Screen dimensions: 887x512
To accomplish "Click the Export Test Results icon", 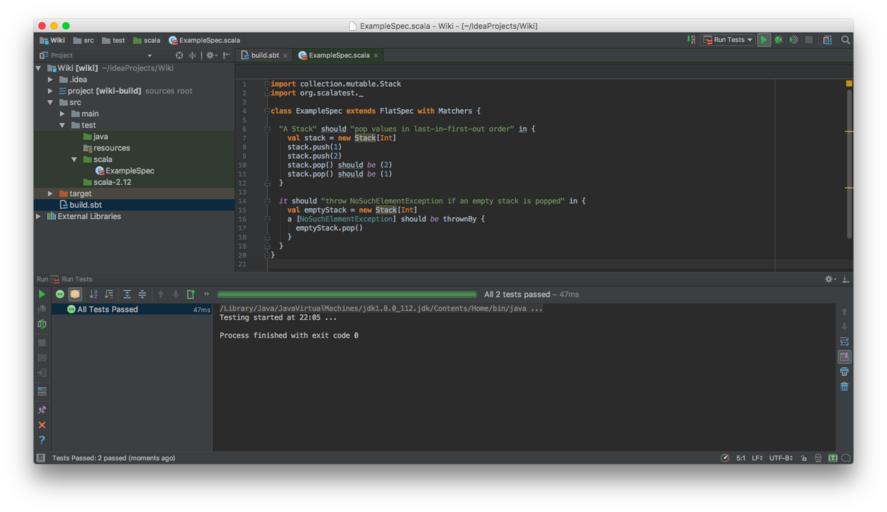I will tap(190, 295).
